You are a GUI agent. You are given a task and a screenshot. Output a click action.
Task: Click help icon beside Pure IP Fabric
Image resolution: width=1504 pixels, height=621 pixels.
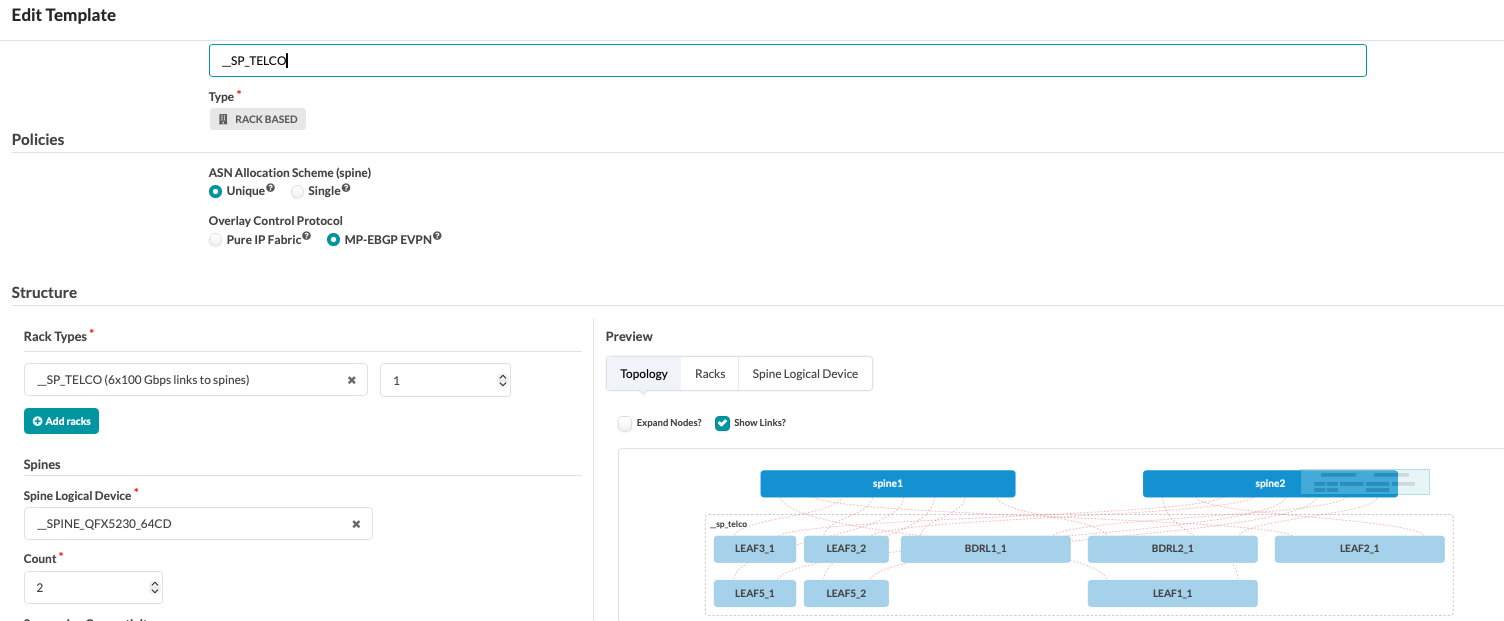click(307, 237)
